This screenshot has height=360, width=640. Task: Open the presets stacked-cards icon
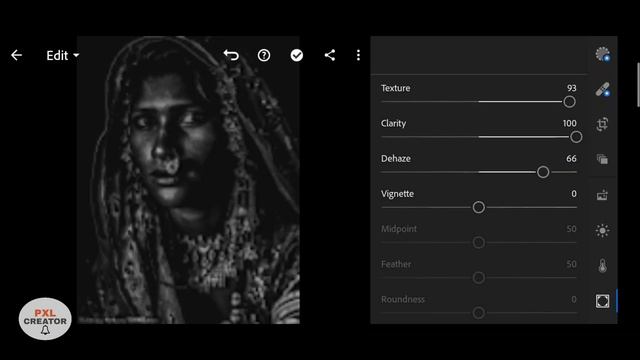pyautogui.click(x=602, y=159)
